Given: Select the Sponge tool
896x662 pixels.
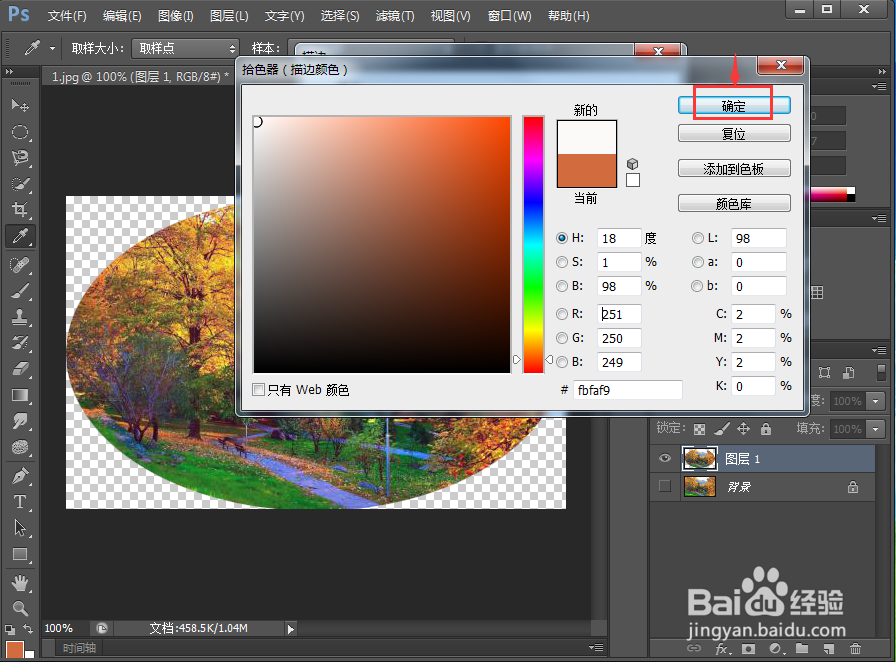Looking at the screenshot, I should tap(20, 447).
